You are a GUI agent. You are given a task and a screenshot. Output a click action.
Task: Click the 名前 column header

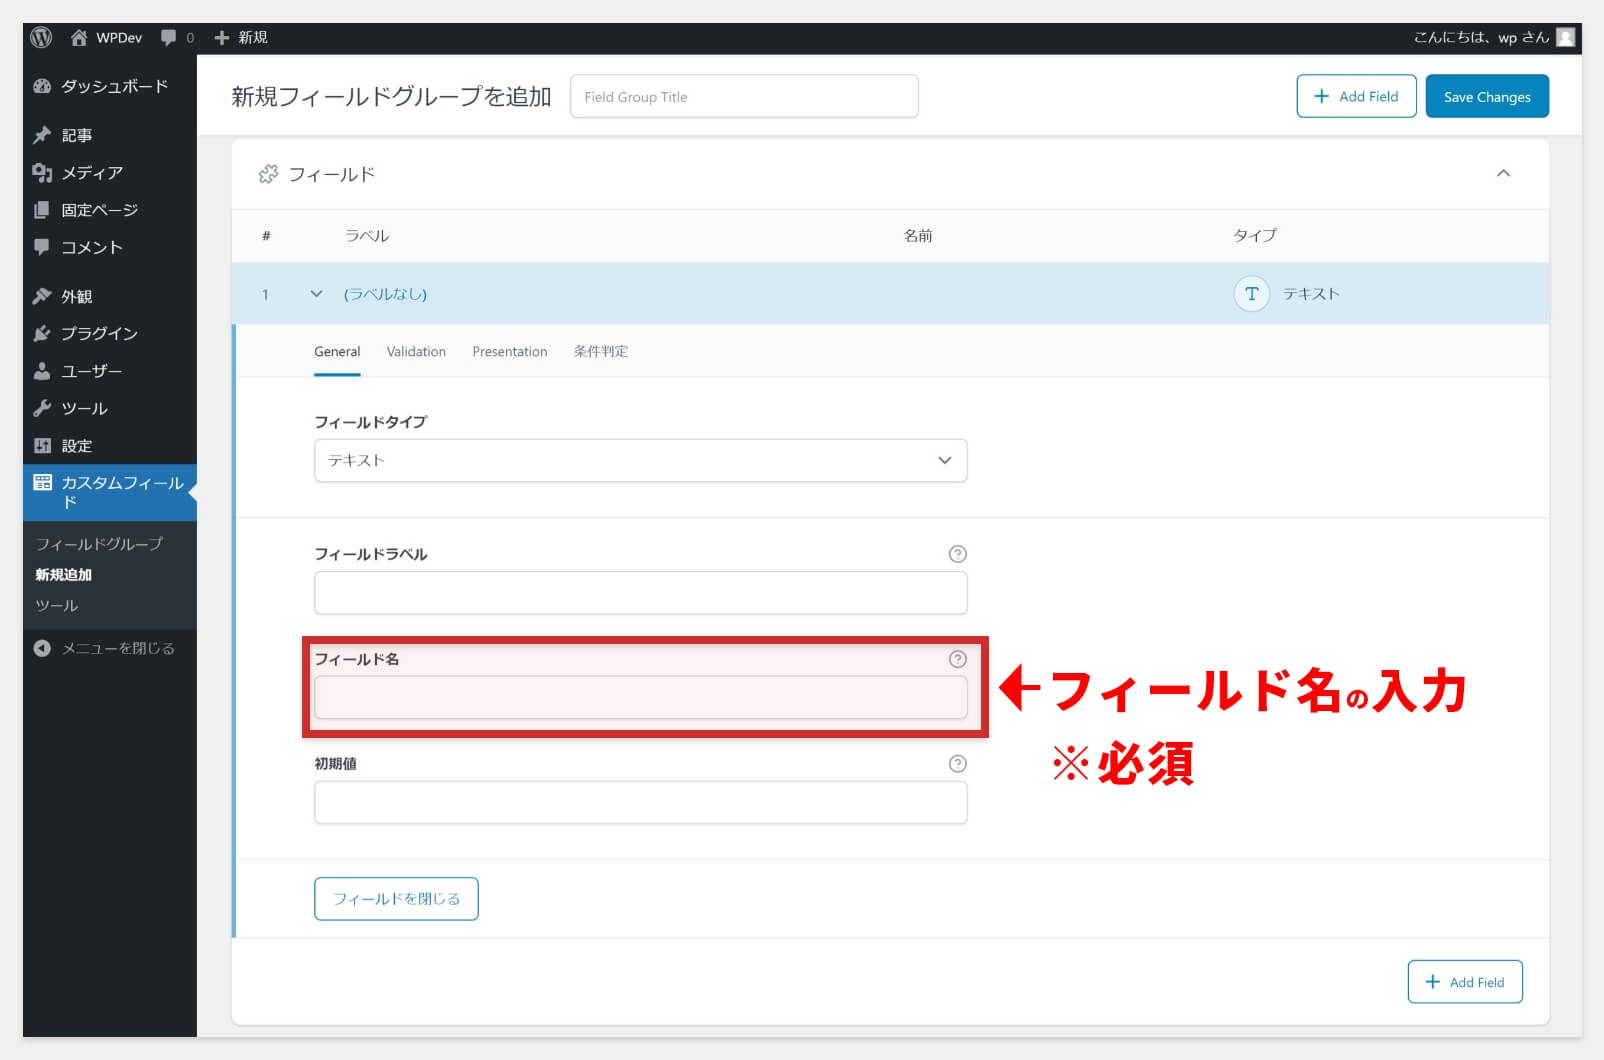(918, 236)
